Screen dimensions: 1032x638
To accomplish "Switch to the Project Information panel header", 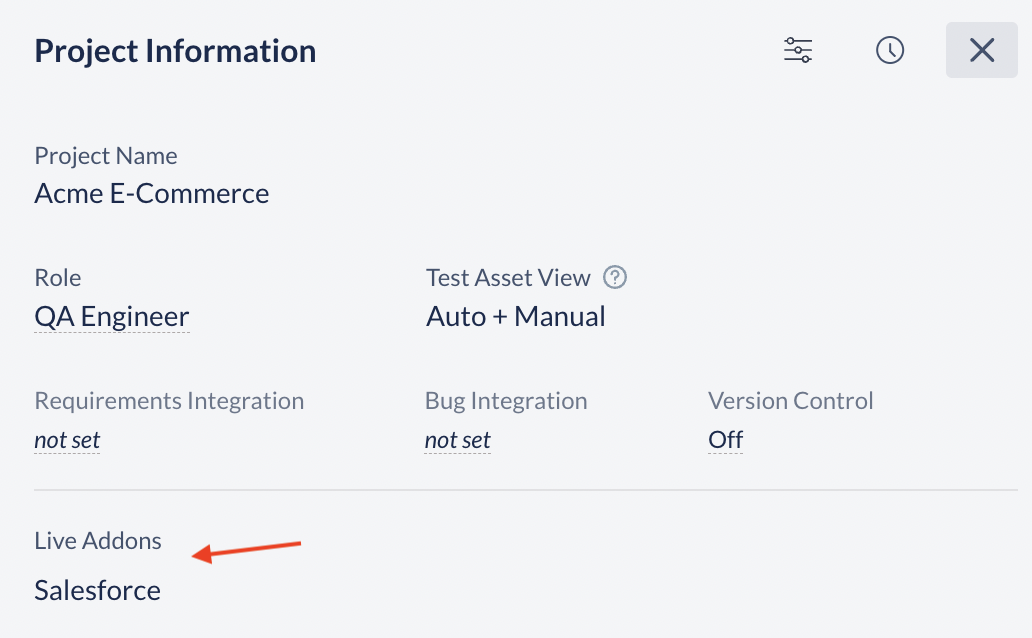I will [175, 50].
